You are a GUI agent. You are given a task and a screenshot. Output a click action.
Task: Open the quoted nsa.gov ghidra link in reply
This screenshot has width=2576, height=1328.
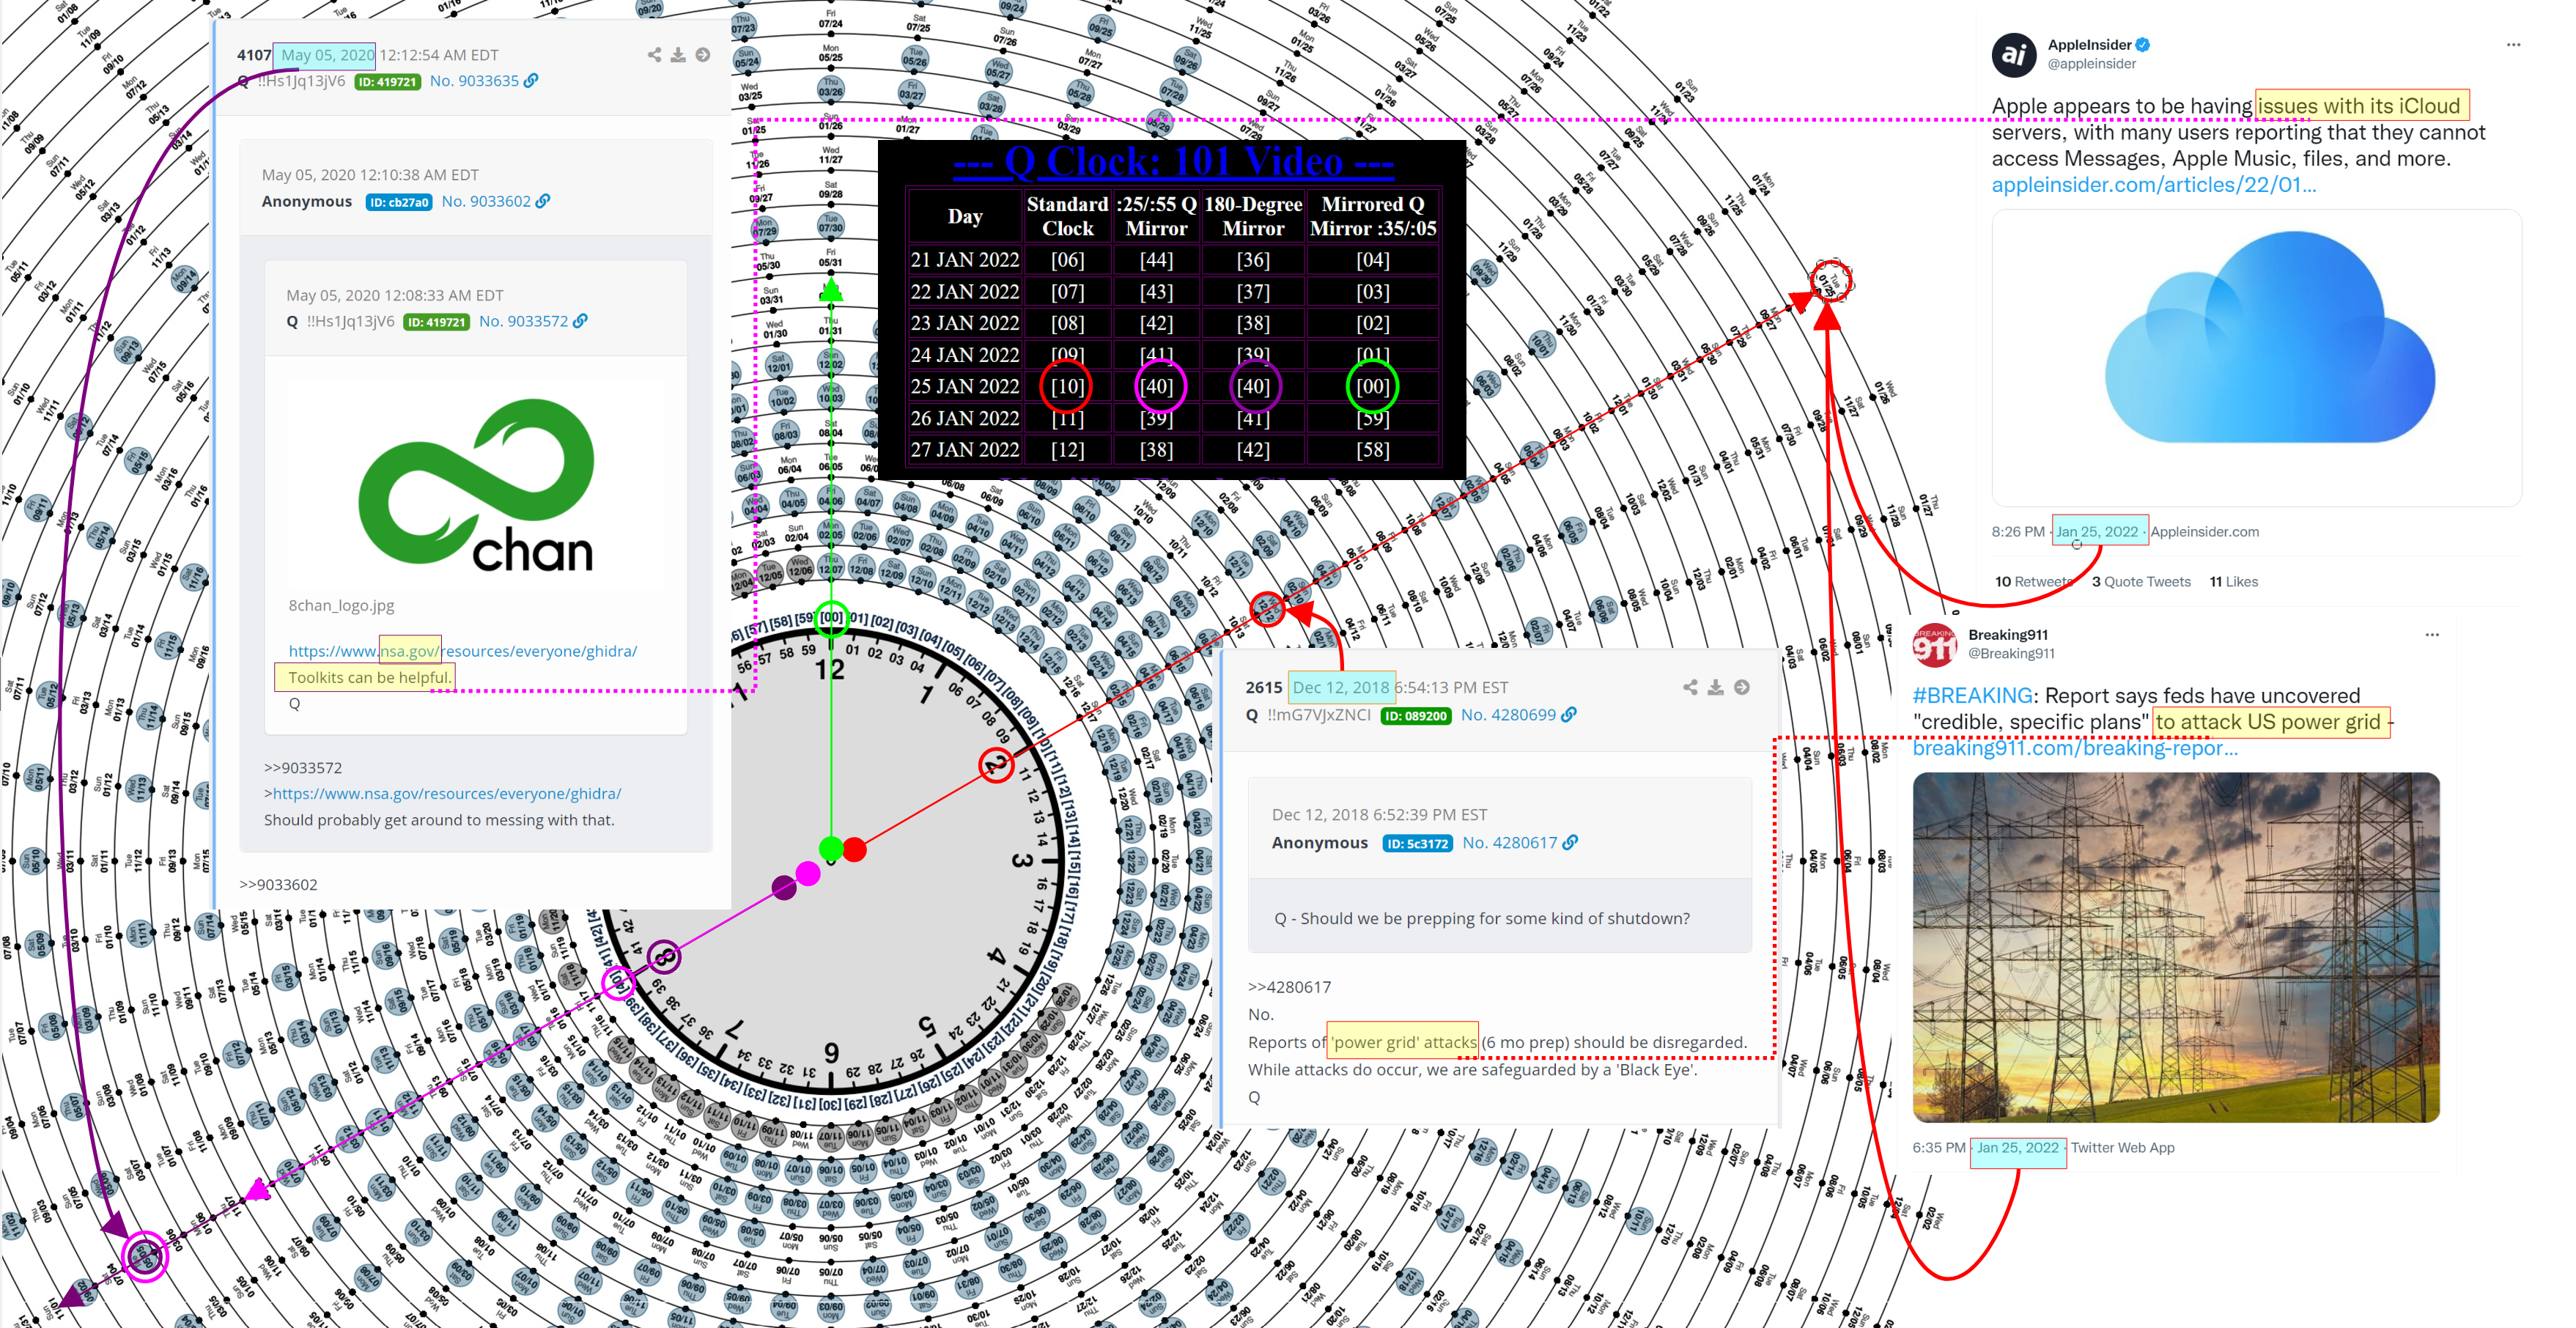pos(447,794)
